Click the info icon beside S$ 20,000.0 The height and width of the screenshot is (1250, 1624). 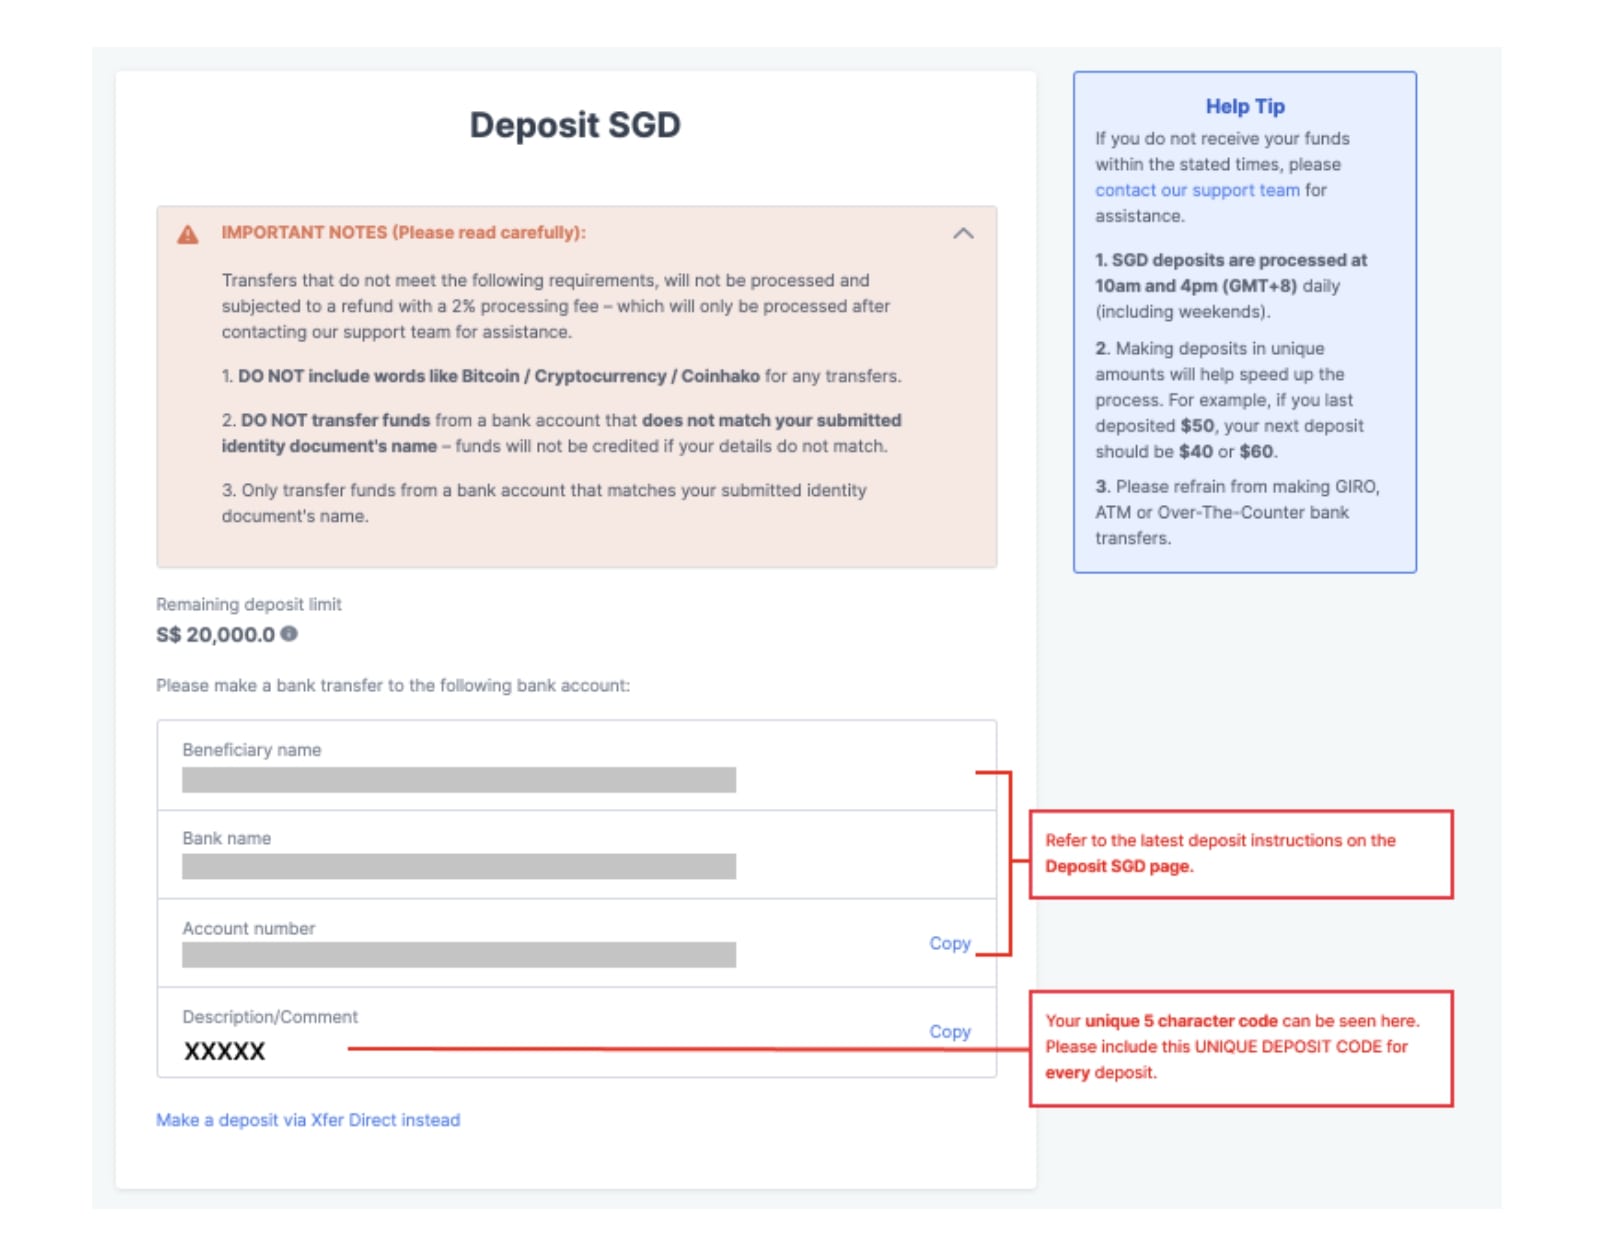coord(289,633)
